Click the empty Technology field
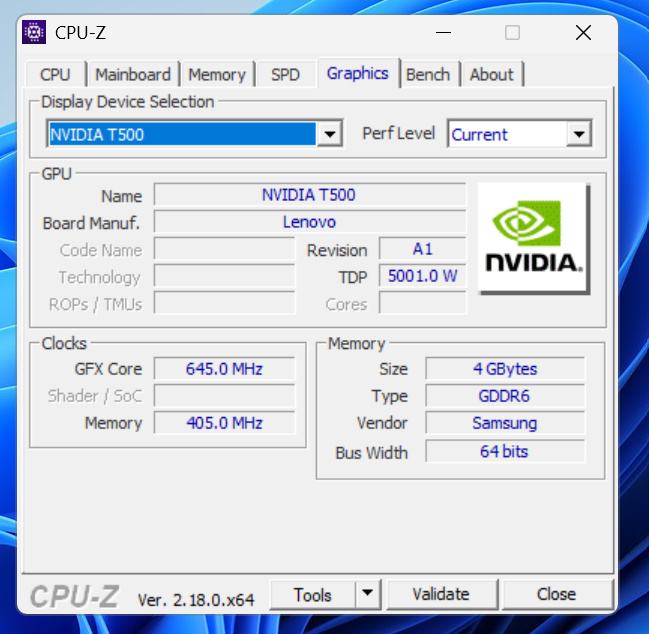The height and width of the screenshot is (634, 649). 224,276
